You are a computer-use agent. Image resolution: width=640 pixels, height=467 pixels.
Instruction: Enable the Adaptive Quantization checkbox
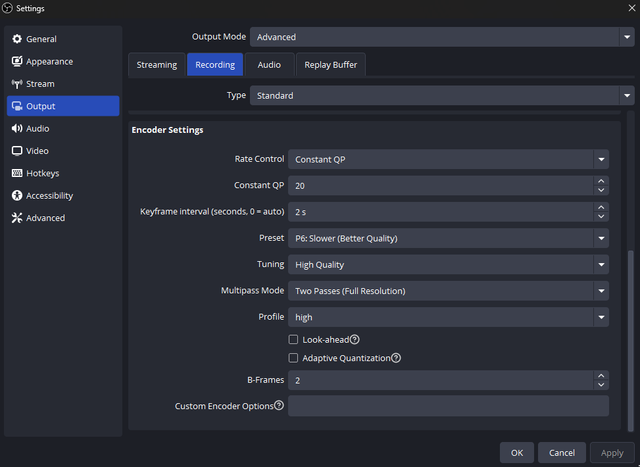(x=293, y=358)
